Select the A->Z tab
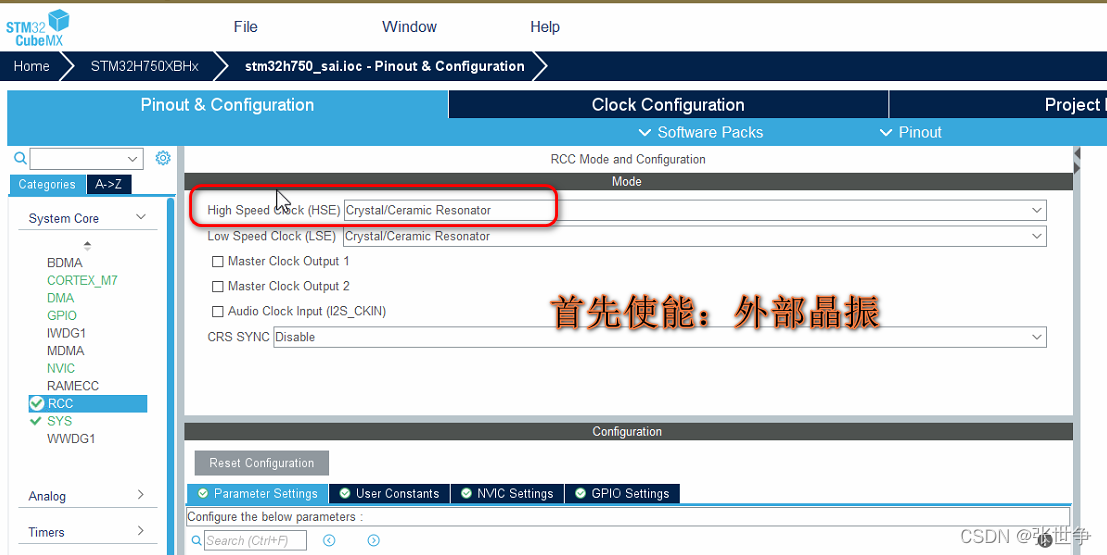Viewport: 1107px width, 555px height. 109,184
